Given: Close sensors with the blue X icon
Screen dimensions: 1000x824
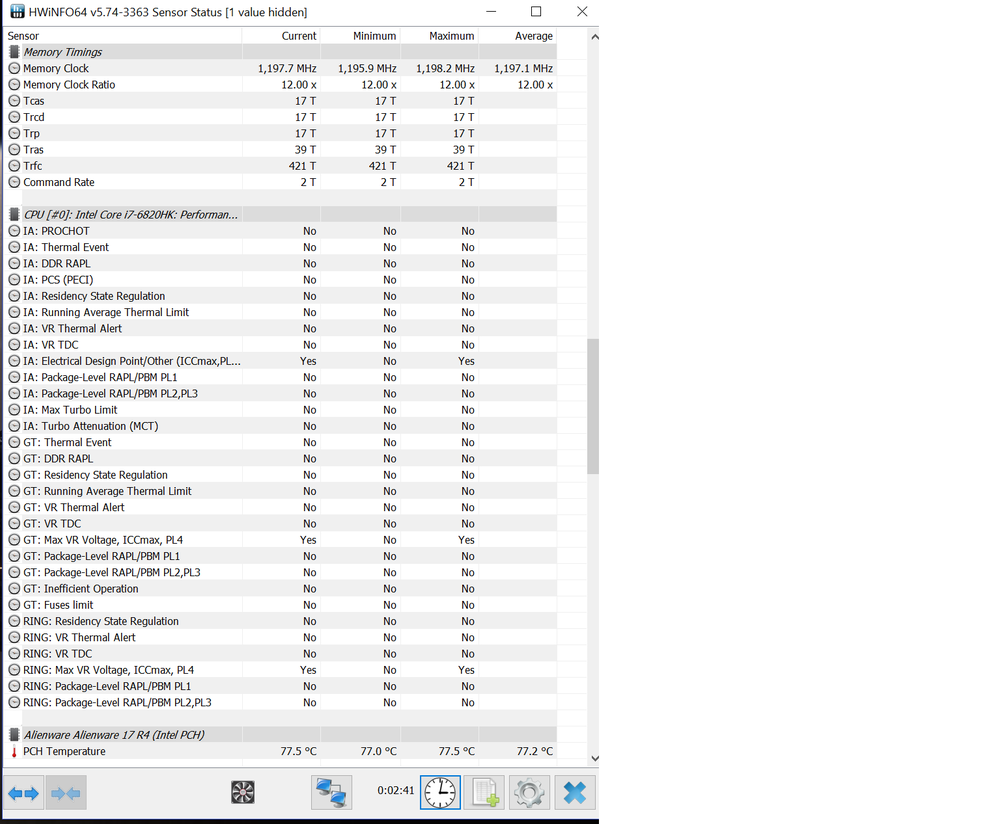Looking at the screenshot, I should (x=574, y=793).
